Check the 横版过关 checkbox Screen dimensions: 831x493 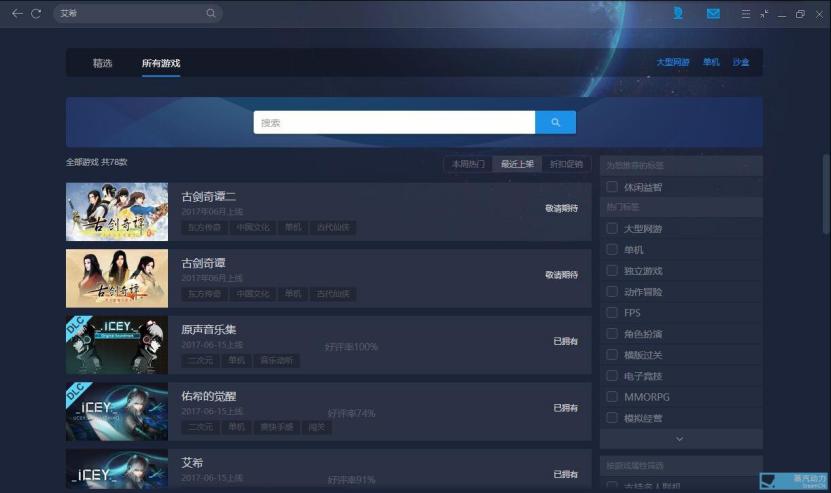(612, 355)
